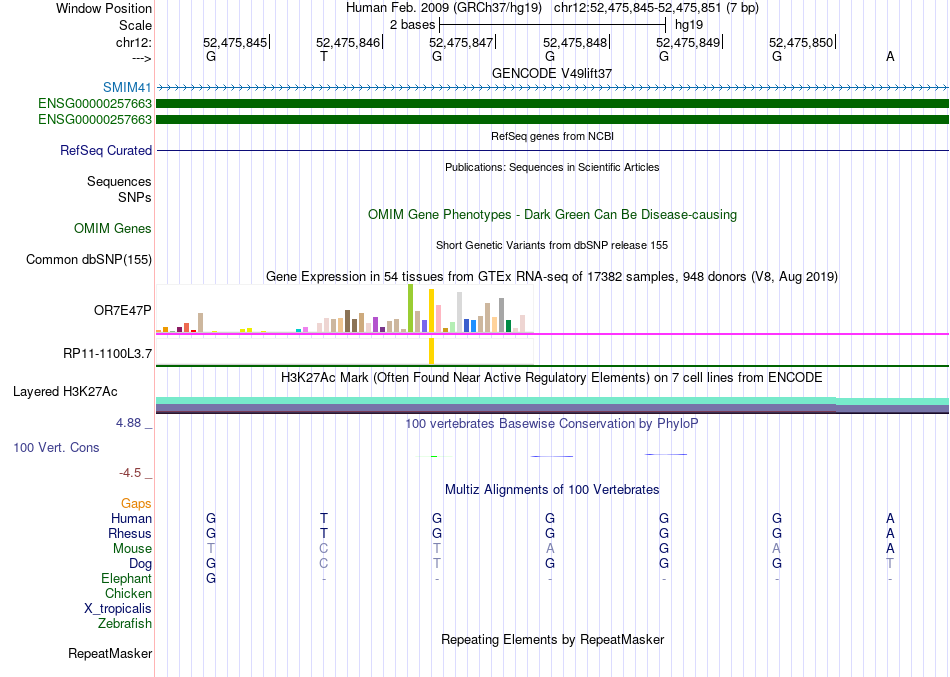Image resolution: width=950 pixels, height=677 pixels.
Task: Click the 52,475,848 ruler coordinate
Action: [574, 42]
